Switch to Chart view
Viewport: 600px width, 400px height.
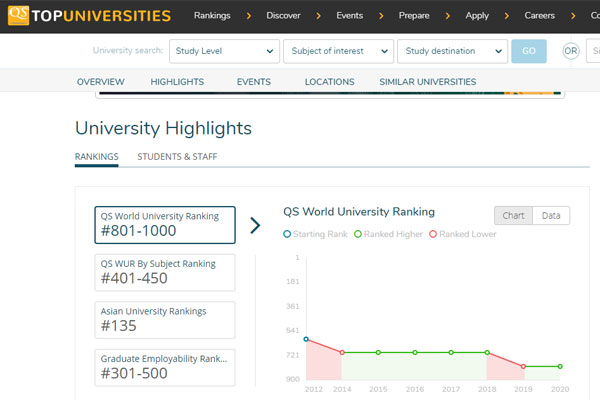tap(513, 216)
